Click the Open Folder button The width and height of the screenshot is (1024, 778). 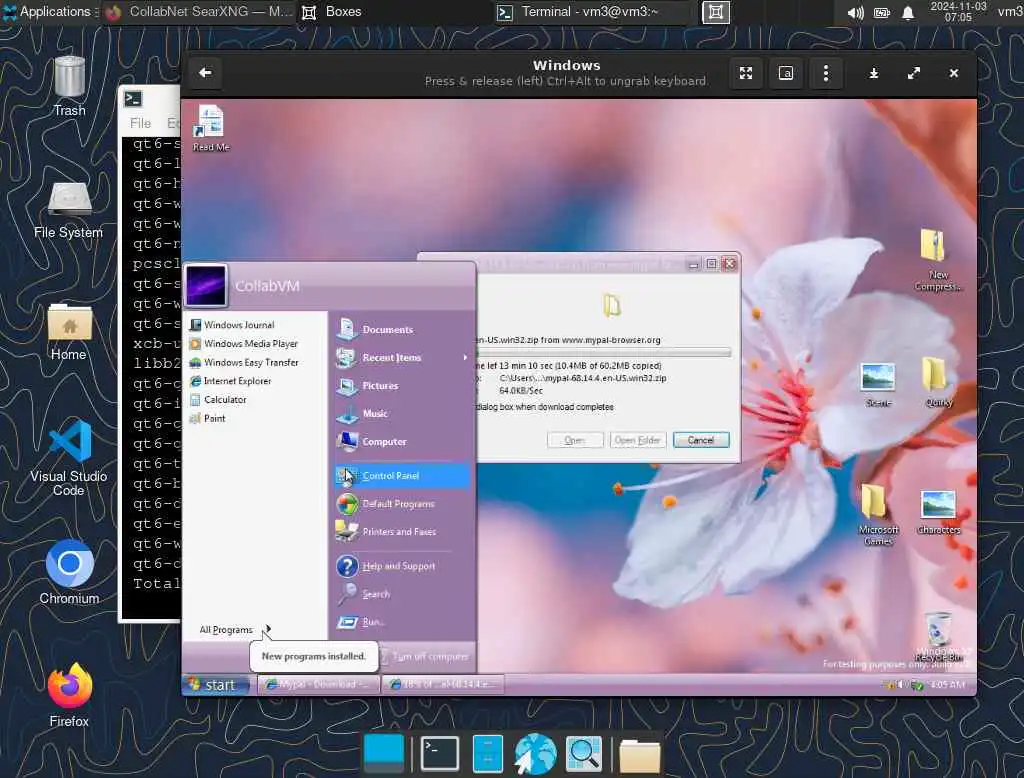click(x=637, y=440)
